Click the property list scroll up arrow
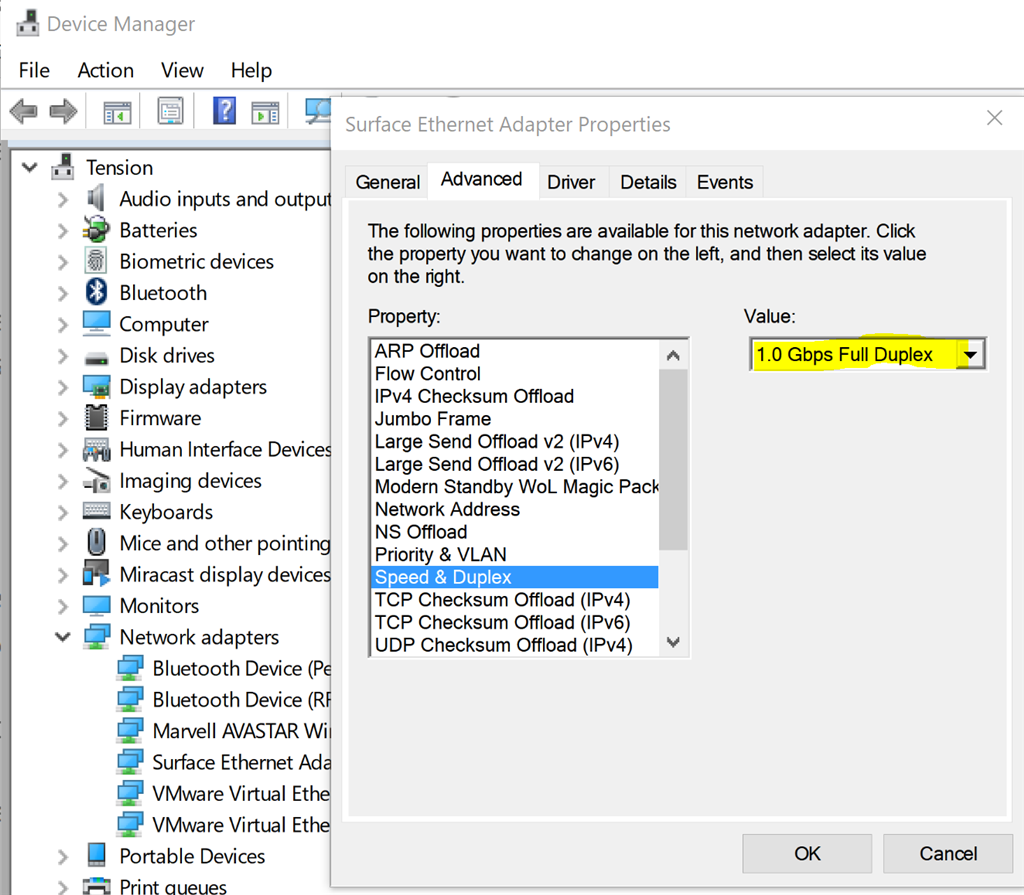 click(x=673, y=355)
